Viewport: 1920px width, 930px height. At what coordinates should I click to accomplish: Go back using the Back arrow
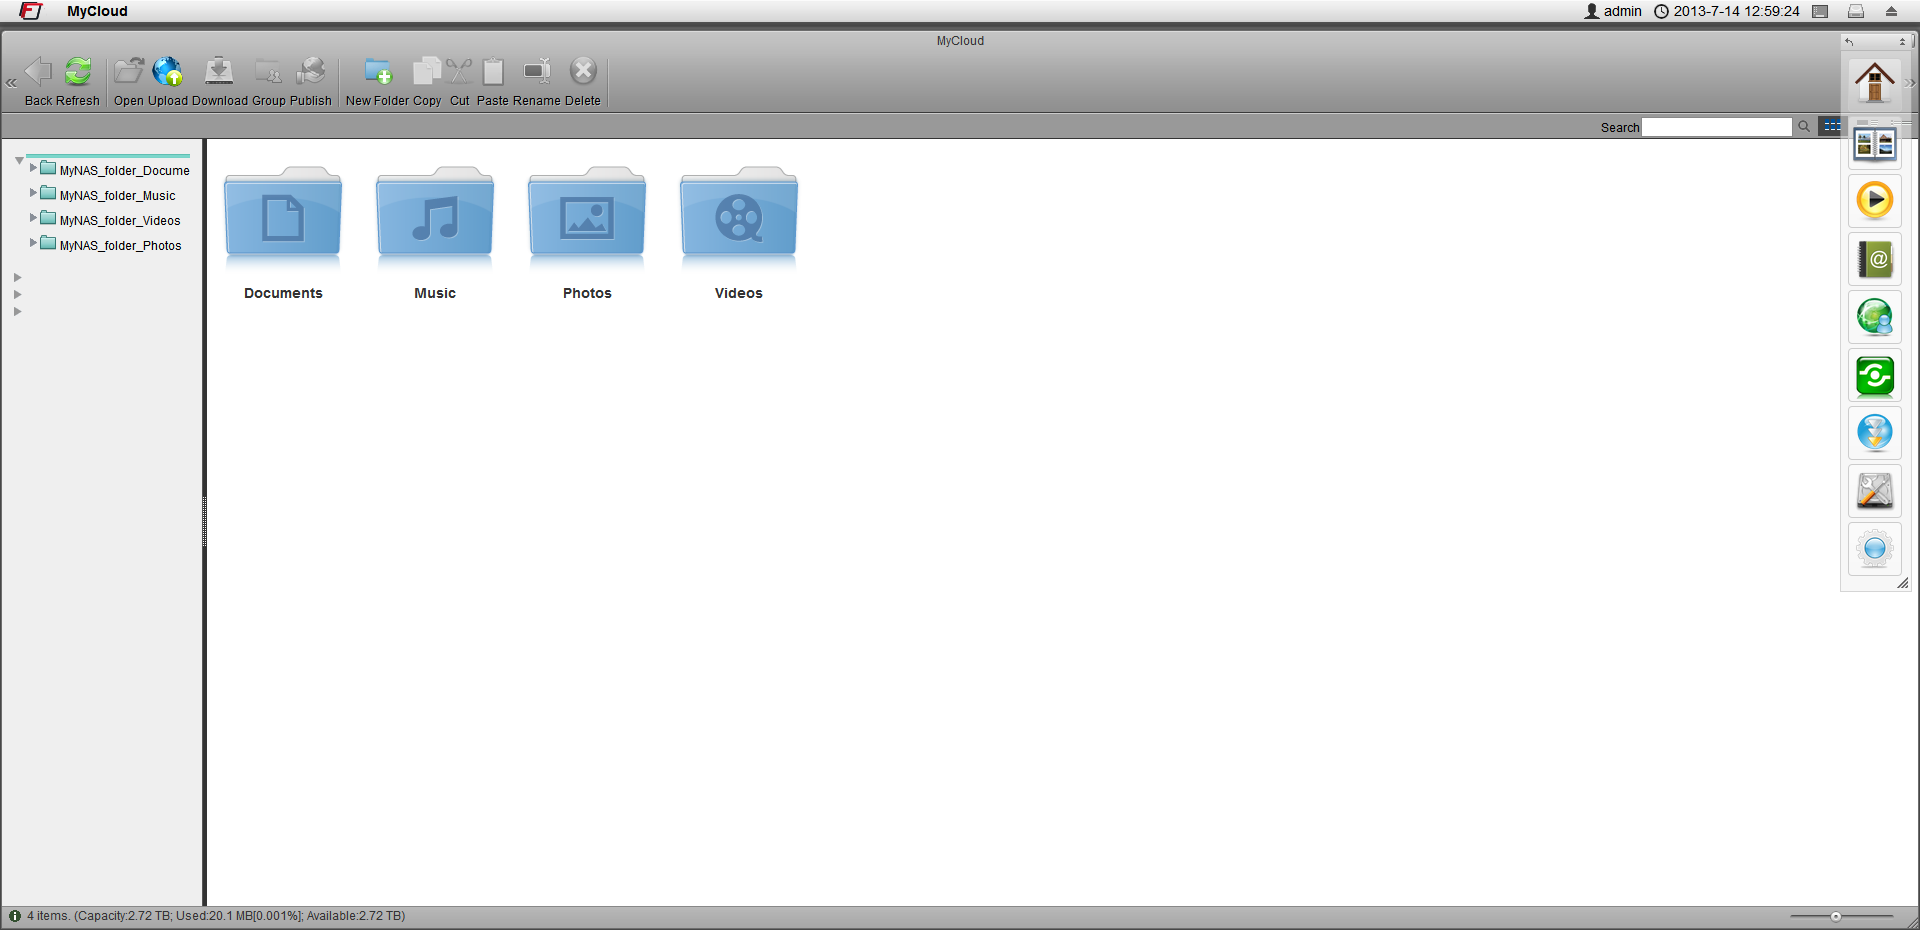pyautogui.click(x=38, y=72)
